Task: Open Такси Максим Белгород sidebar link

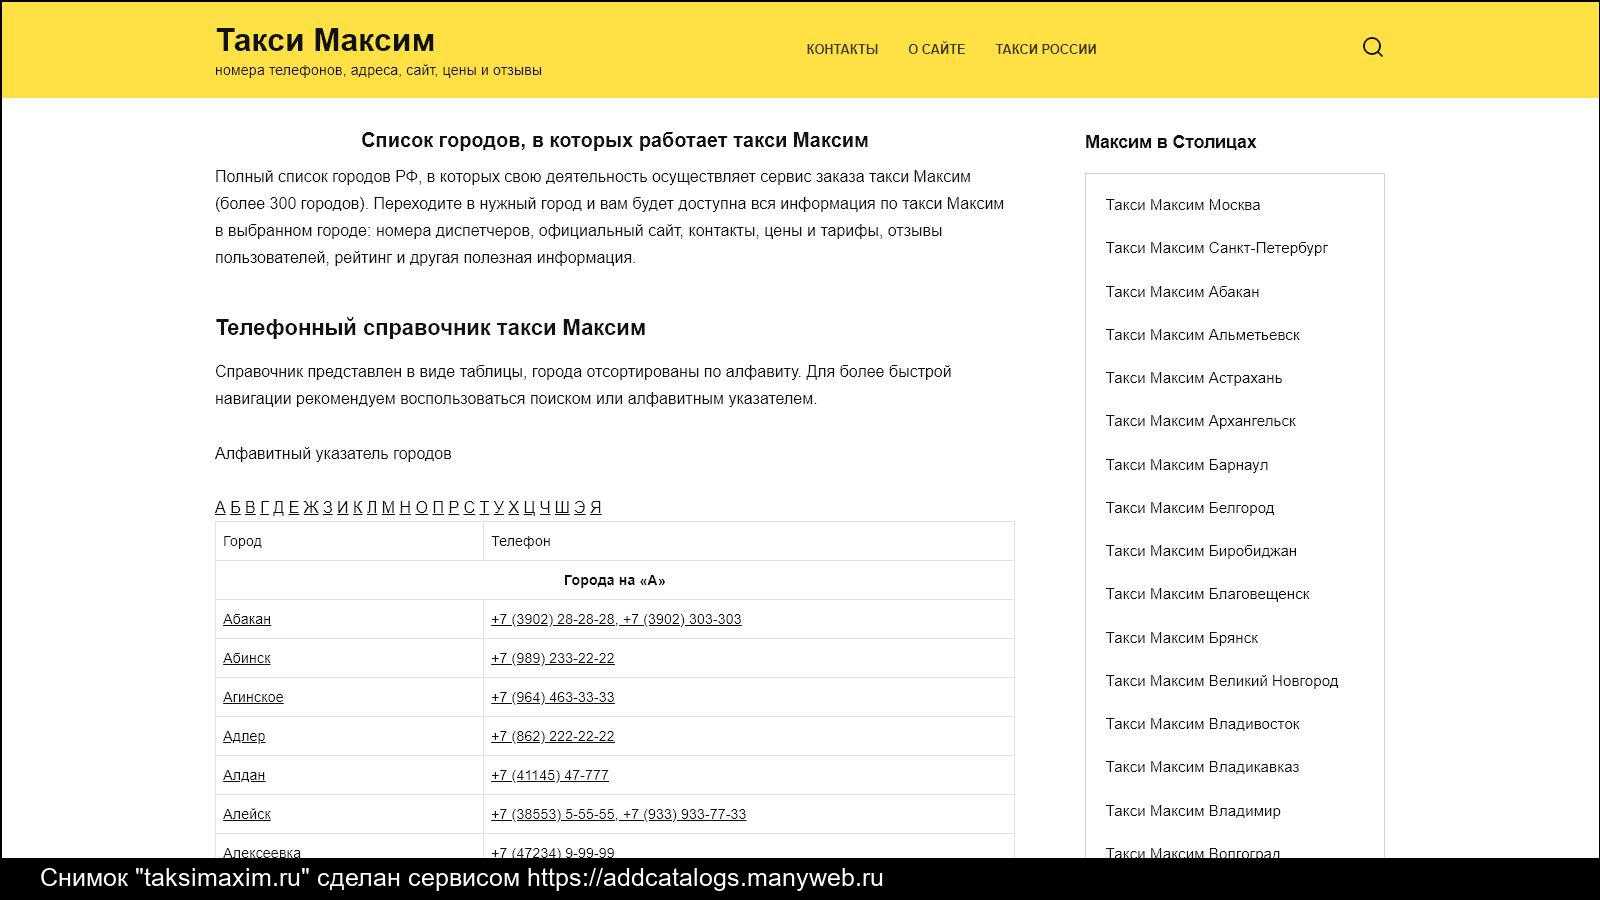Action: coord(1190,508)
